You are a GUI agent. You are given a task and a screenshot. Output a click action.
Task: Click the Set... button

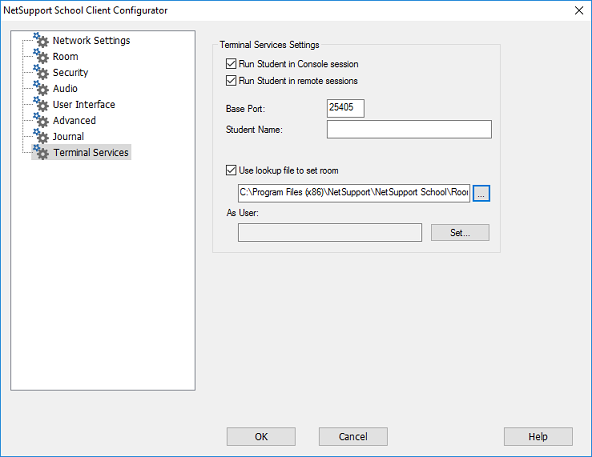click(460, 233)
